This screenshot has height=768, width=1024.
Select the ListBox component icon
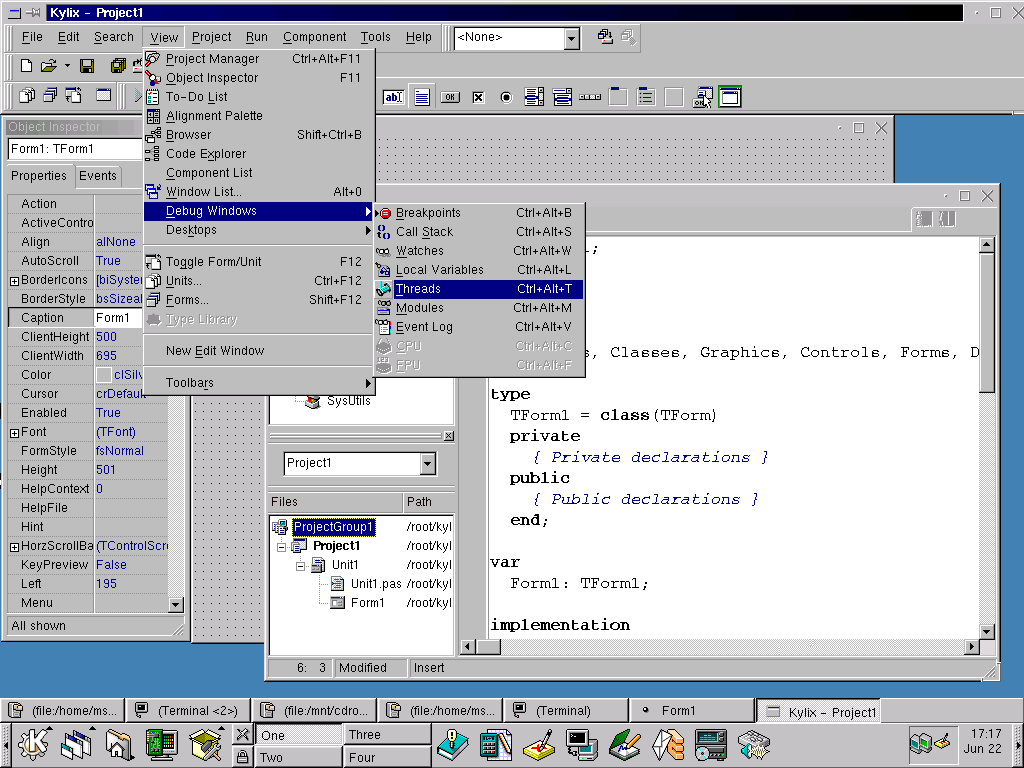pyautogui.click(x=534, y=97)
